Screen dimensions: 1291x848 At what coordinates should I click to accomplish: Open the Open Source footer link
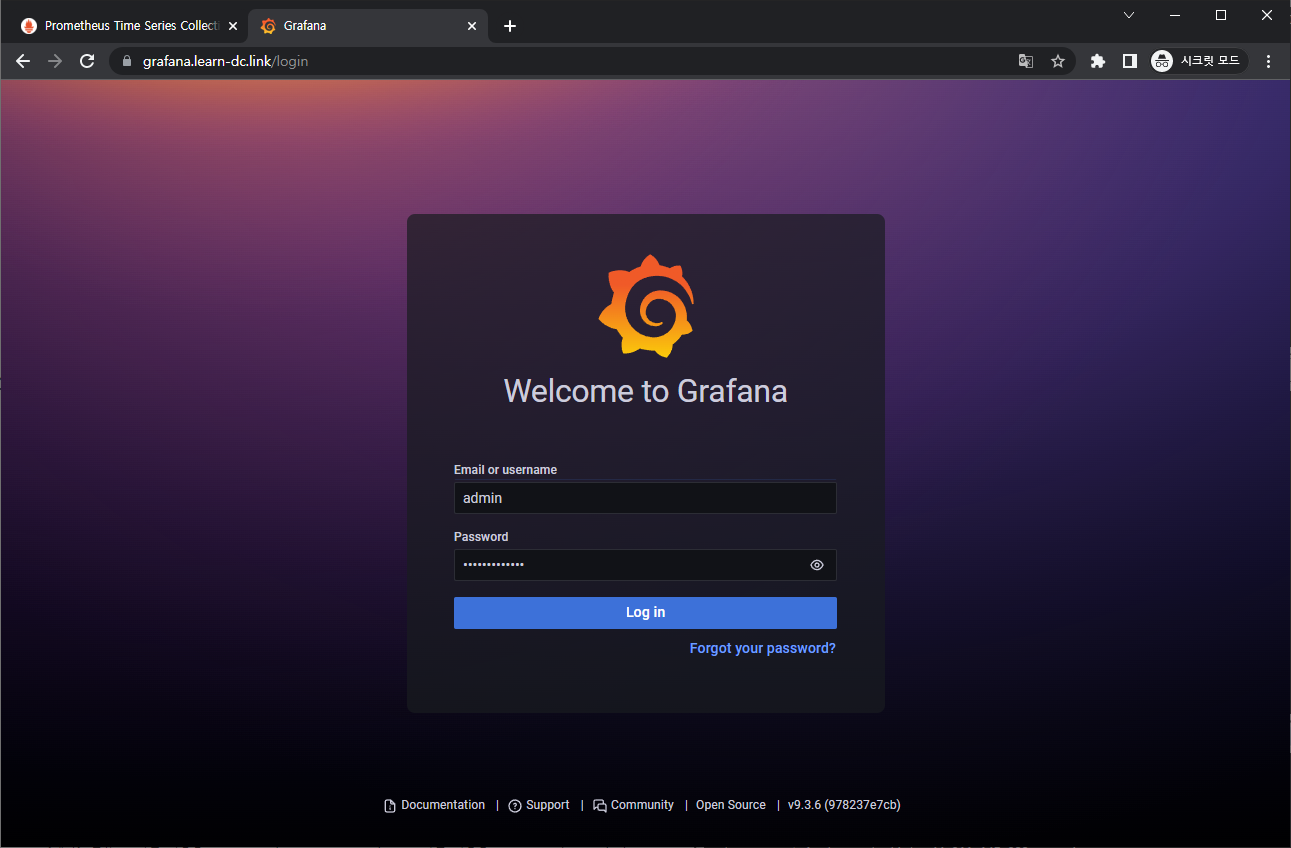(730, 805)
